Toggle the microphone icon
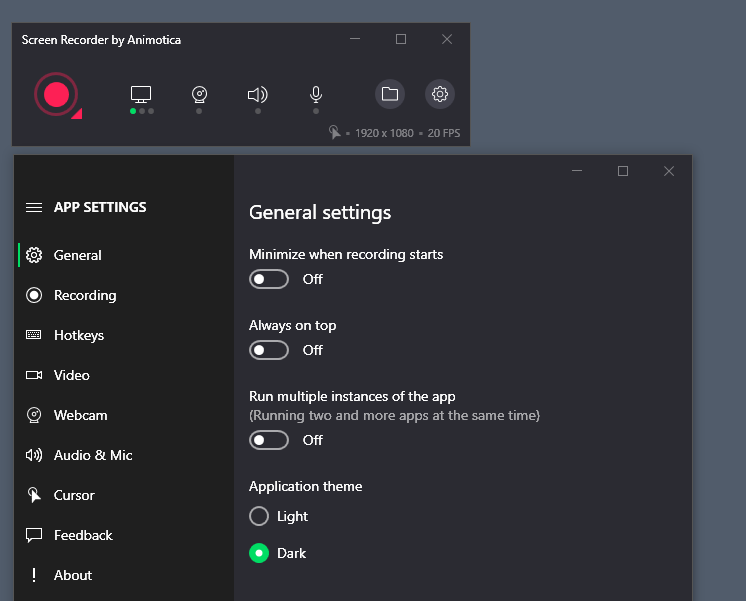 [x=316, y=95]
